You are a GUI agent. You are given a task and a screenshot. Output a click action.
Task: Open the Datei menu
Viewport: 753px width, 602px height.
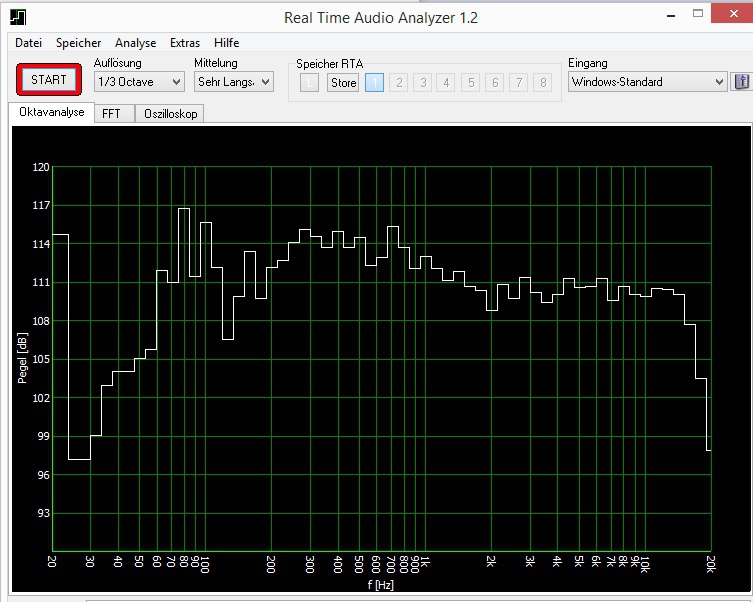[28, 43]
